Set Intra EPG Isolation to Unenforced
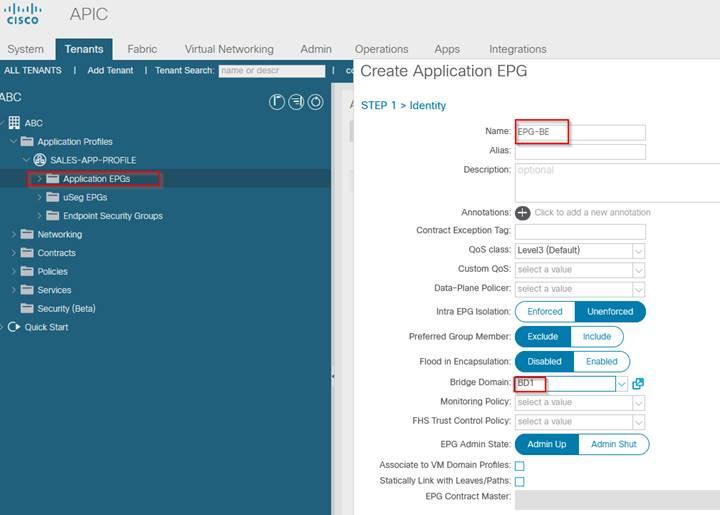 pyautogui.click(x=610, y=312)
